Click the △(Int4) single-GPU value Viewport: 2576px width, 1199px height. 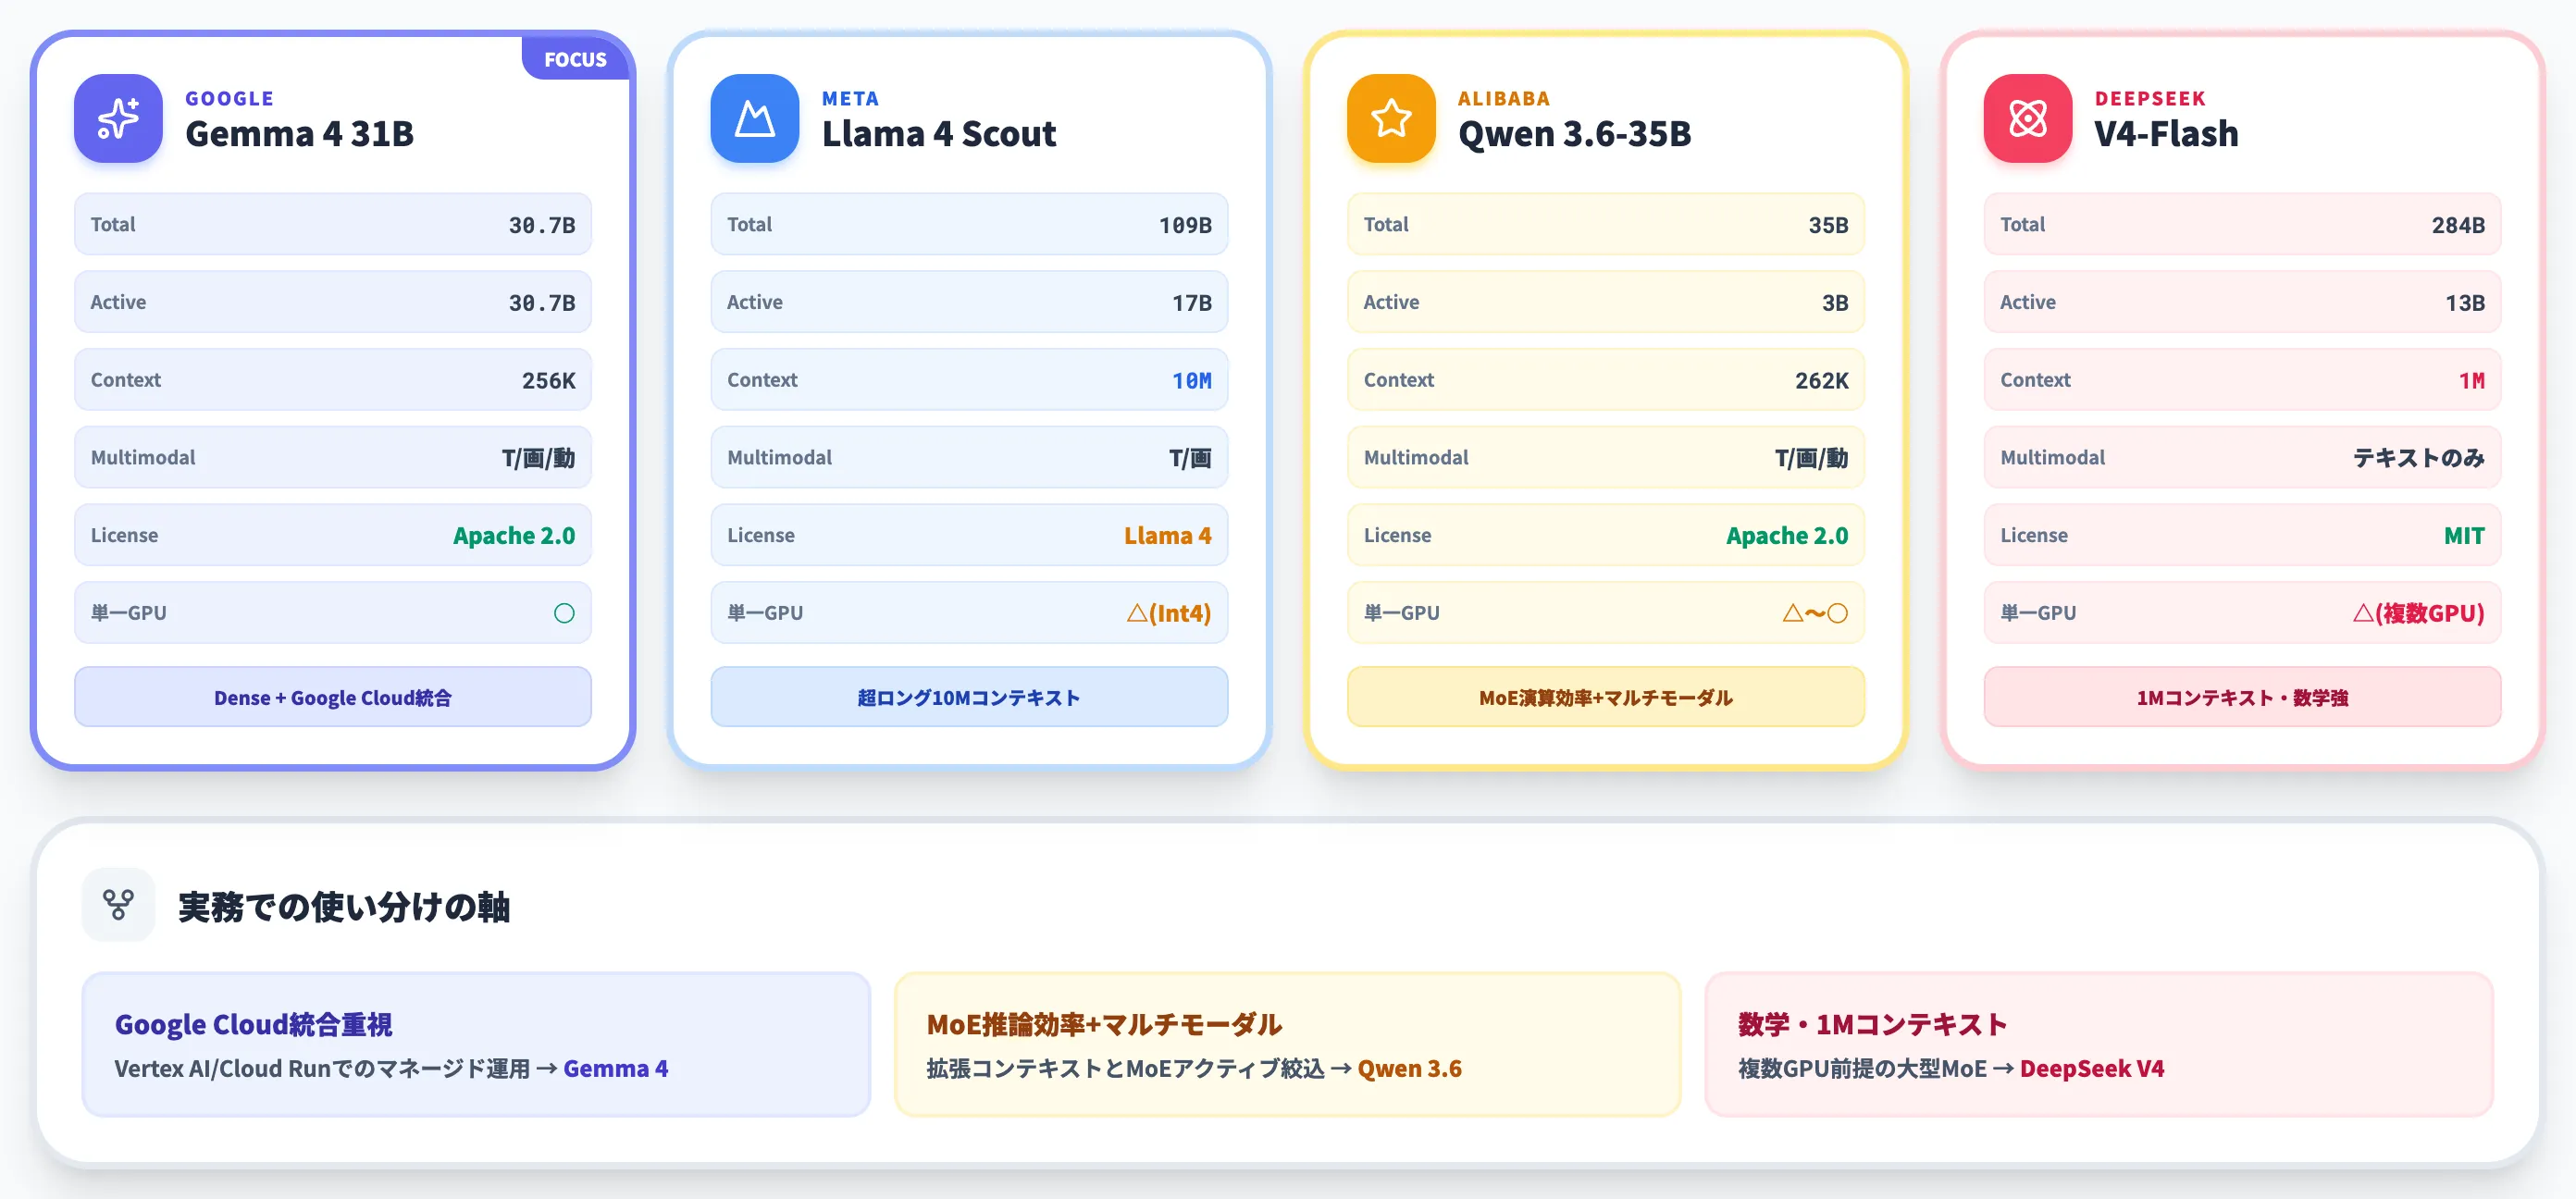1169,613
